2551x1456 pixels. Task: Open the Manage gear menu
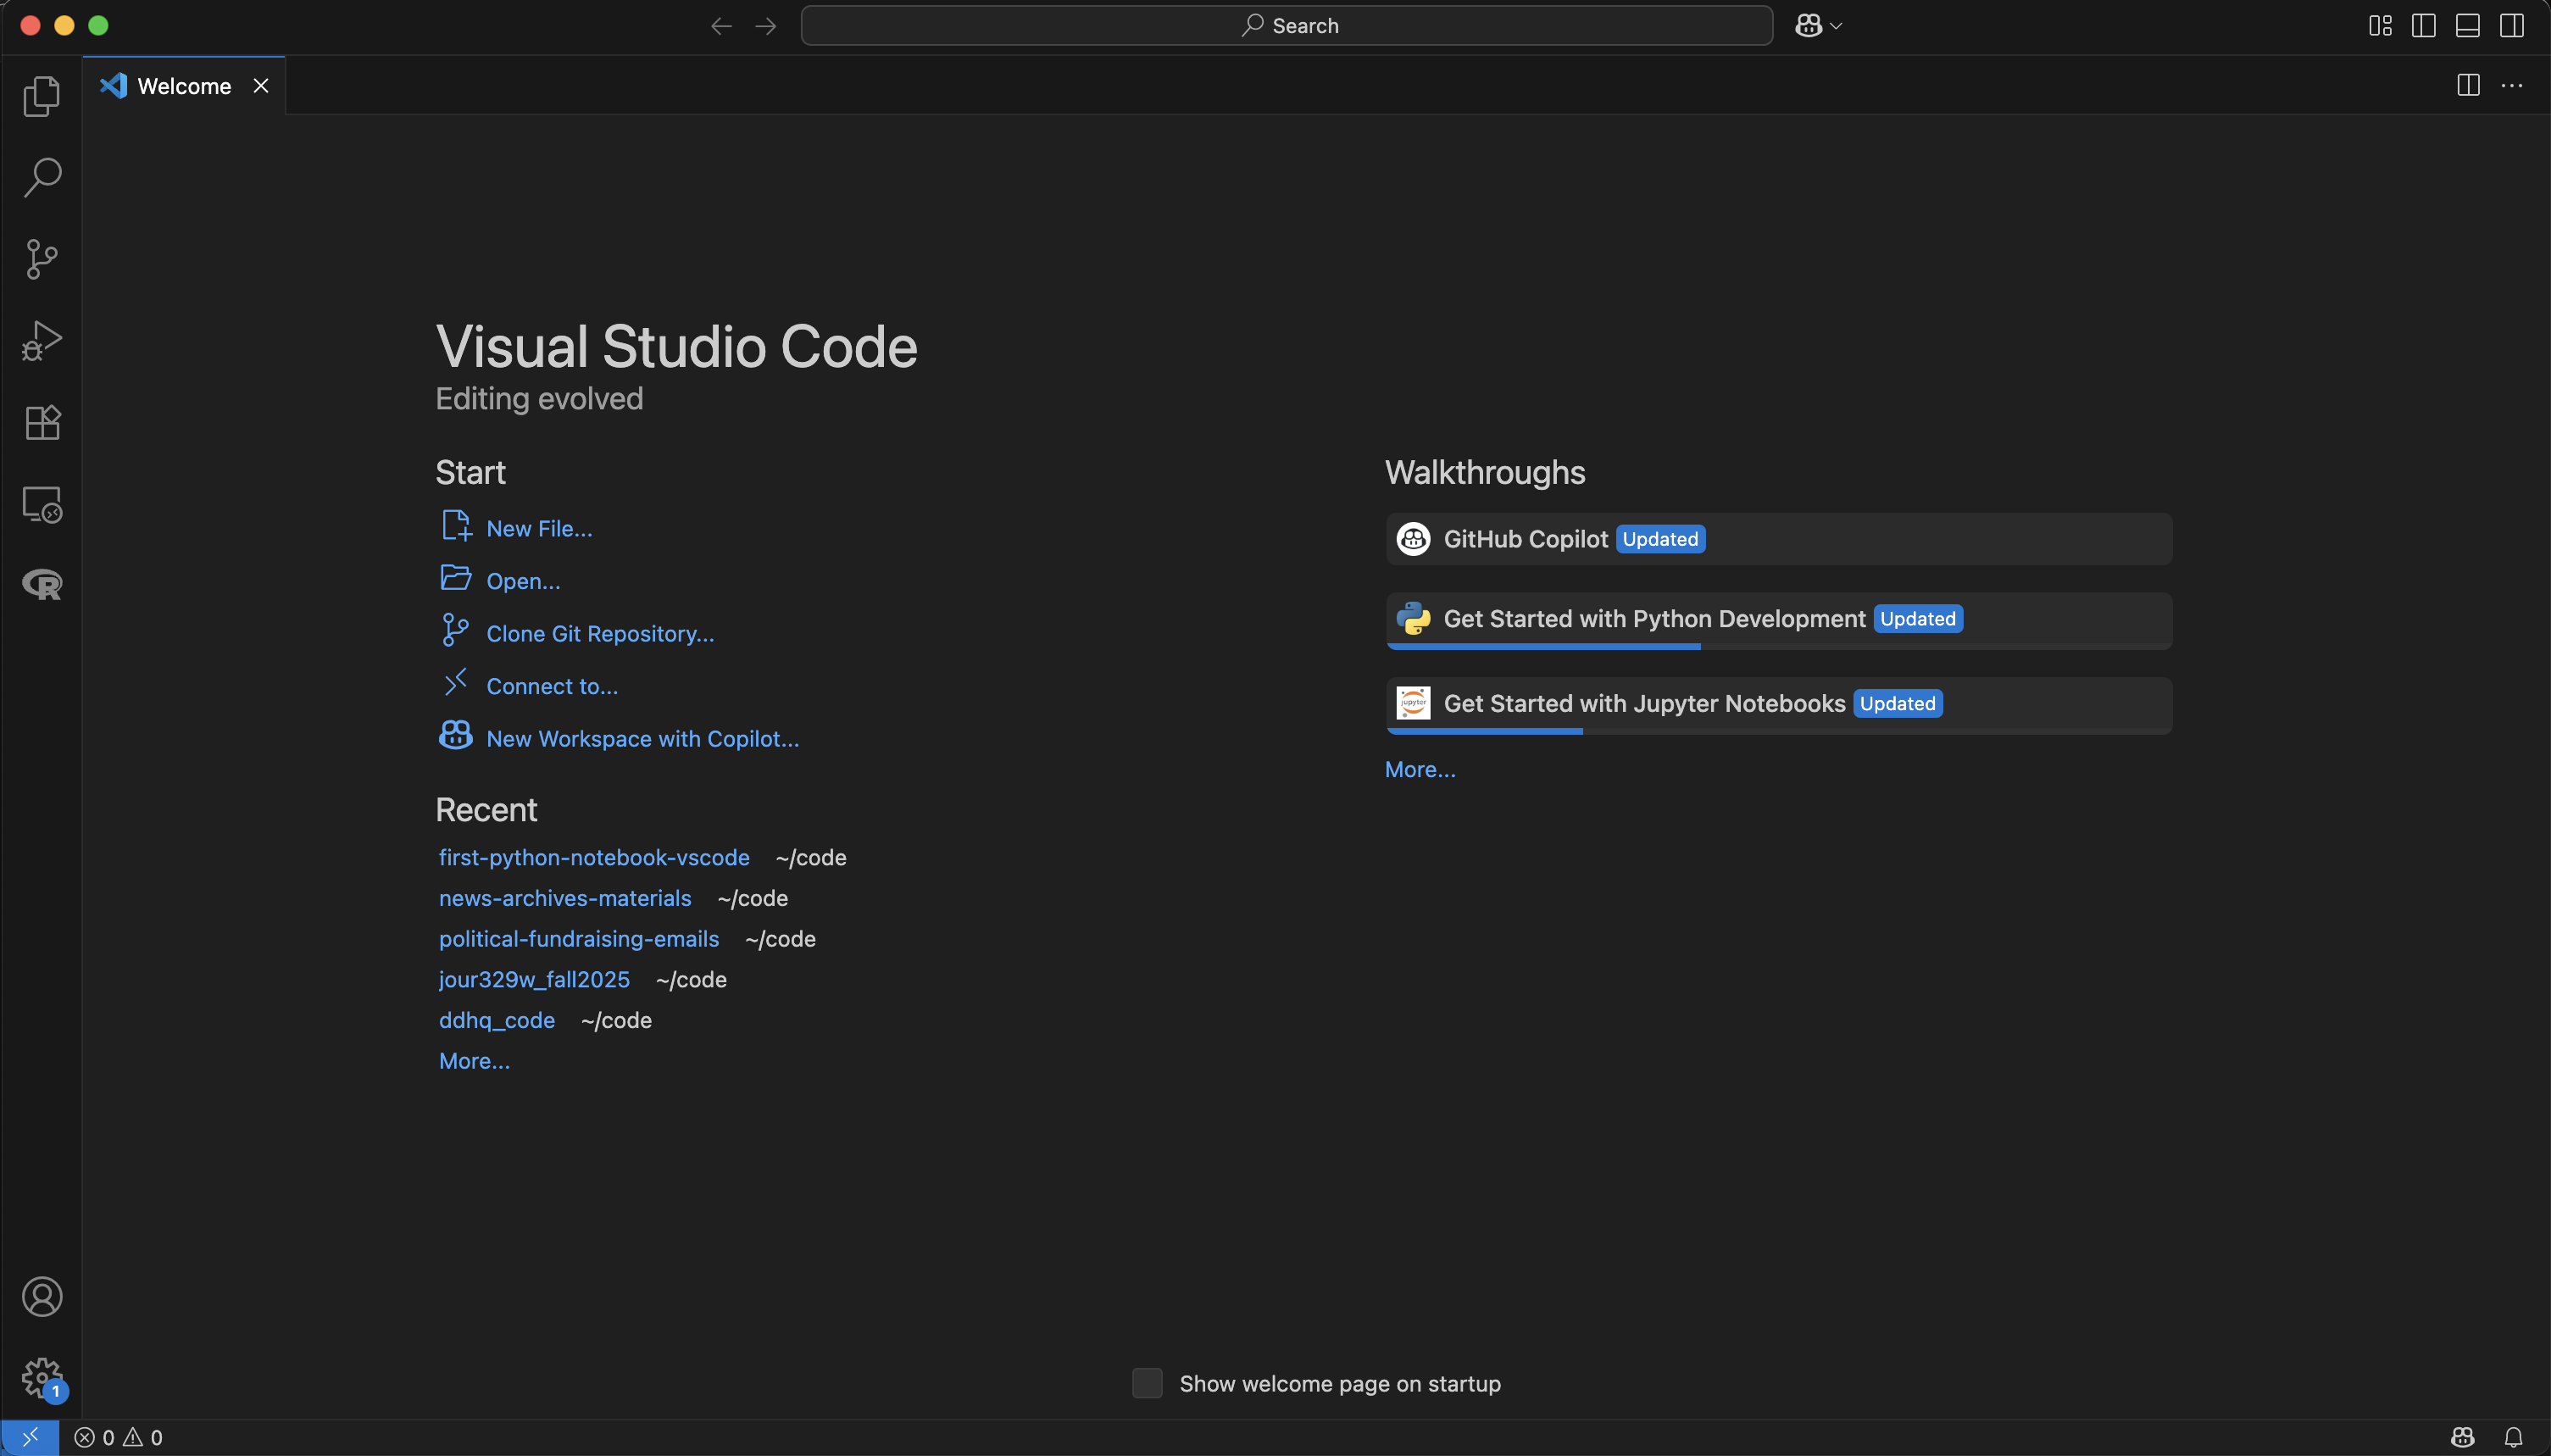pyautogui.click(x=41, y=1378)
